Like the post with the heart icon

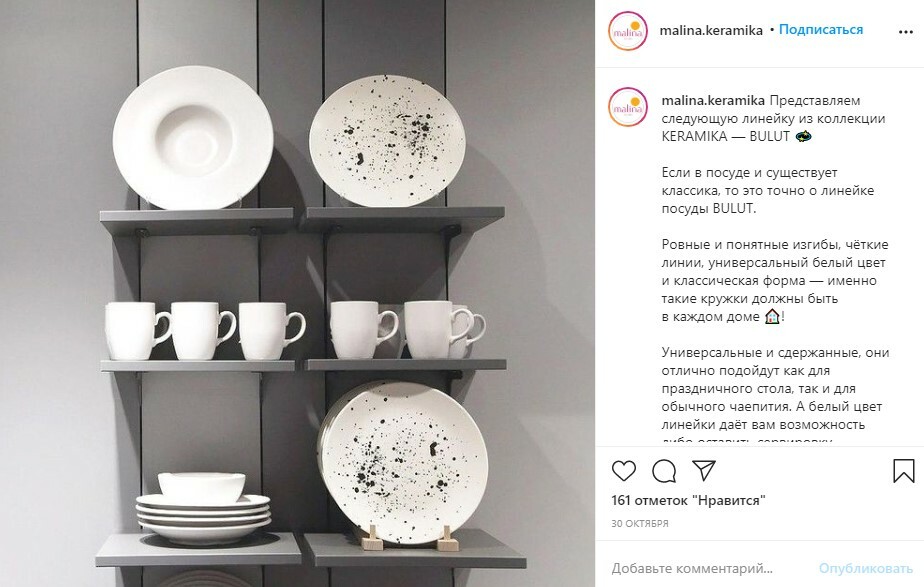[x=623, y=471]
